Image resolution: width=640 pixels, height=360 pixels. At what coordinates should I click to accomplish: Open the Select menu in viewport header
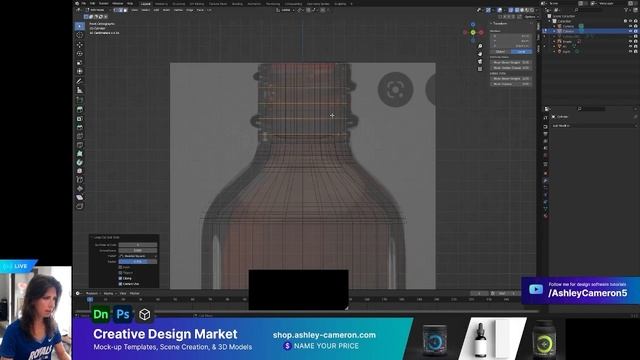click(145, 10)
